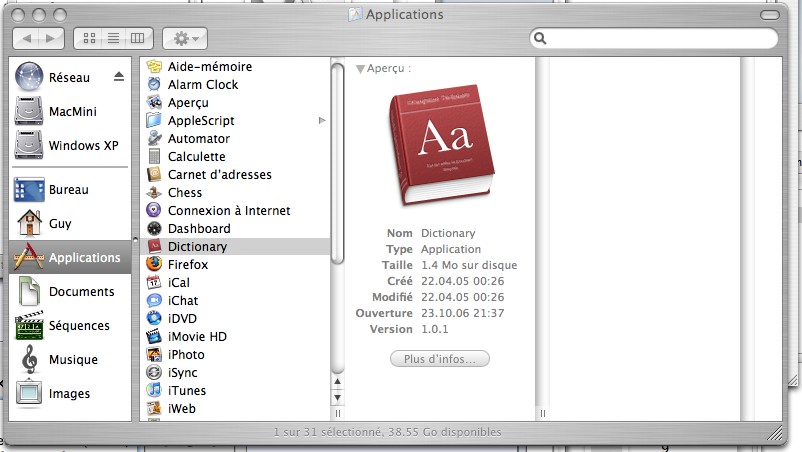802x452 pixels.
Task: Click the sidebar divider handle dot
Action: pyautogui.click(x=136, y=239)
